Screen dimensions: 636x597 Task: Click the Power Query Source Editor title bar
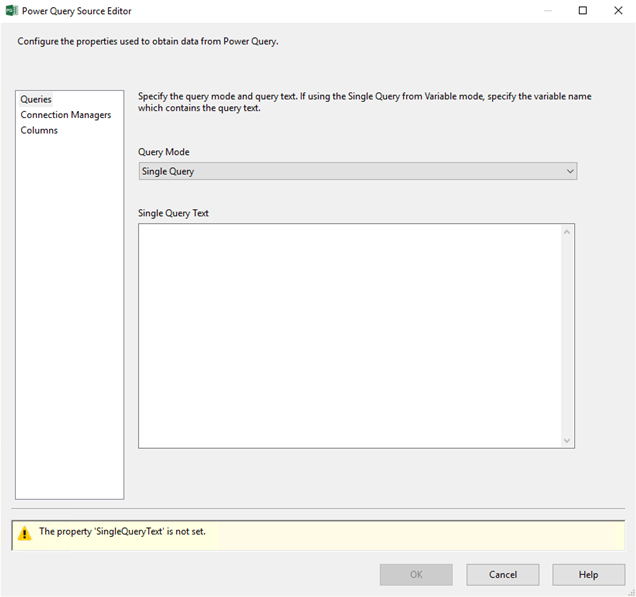click(x=300, y=11)
